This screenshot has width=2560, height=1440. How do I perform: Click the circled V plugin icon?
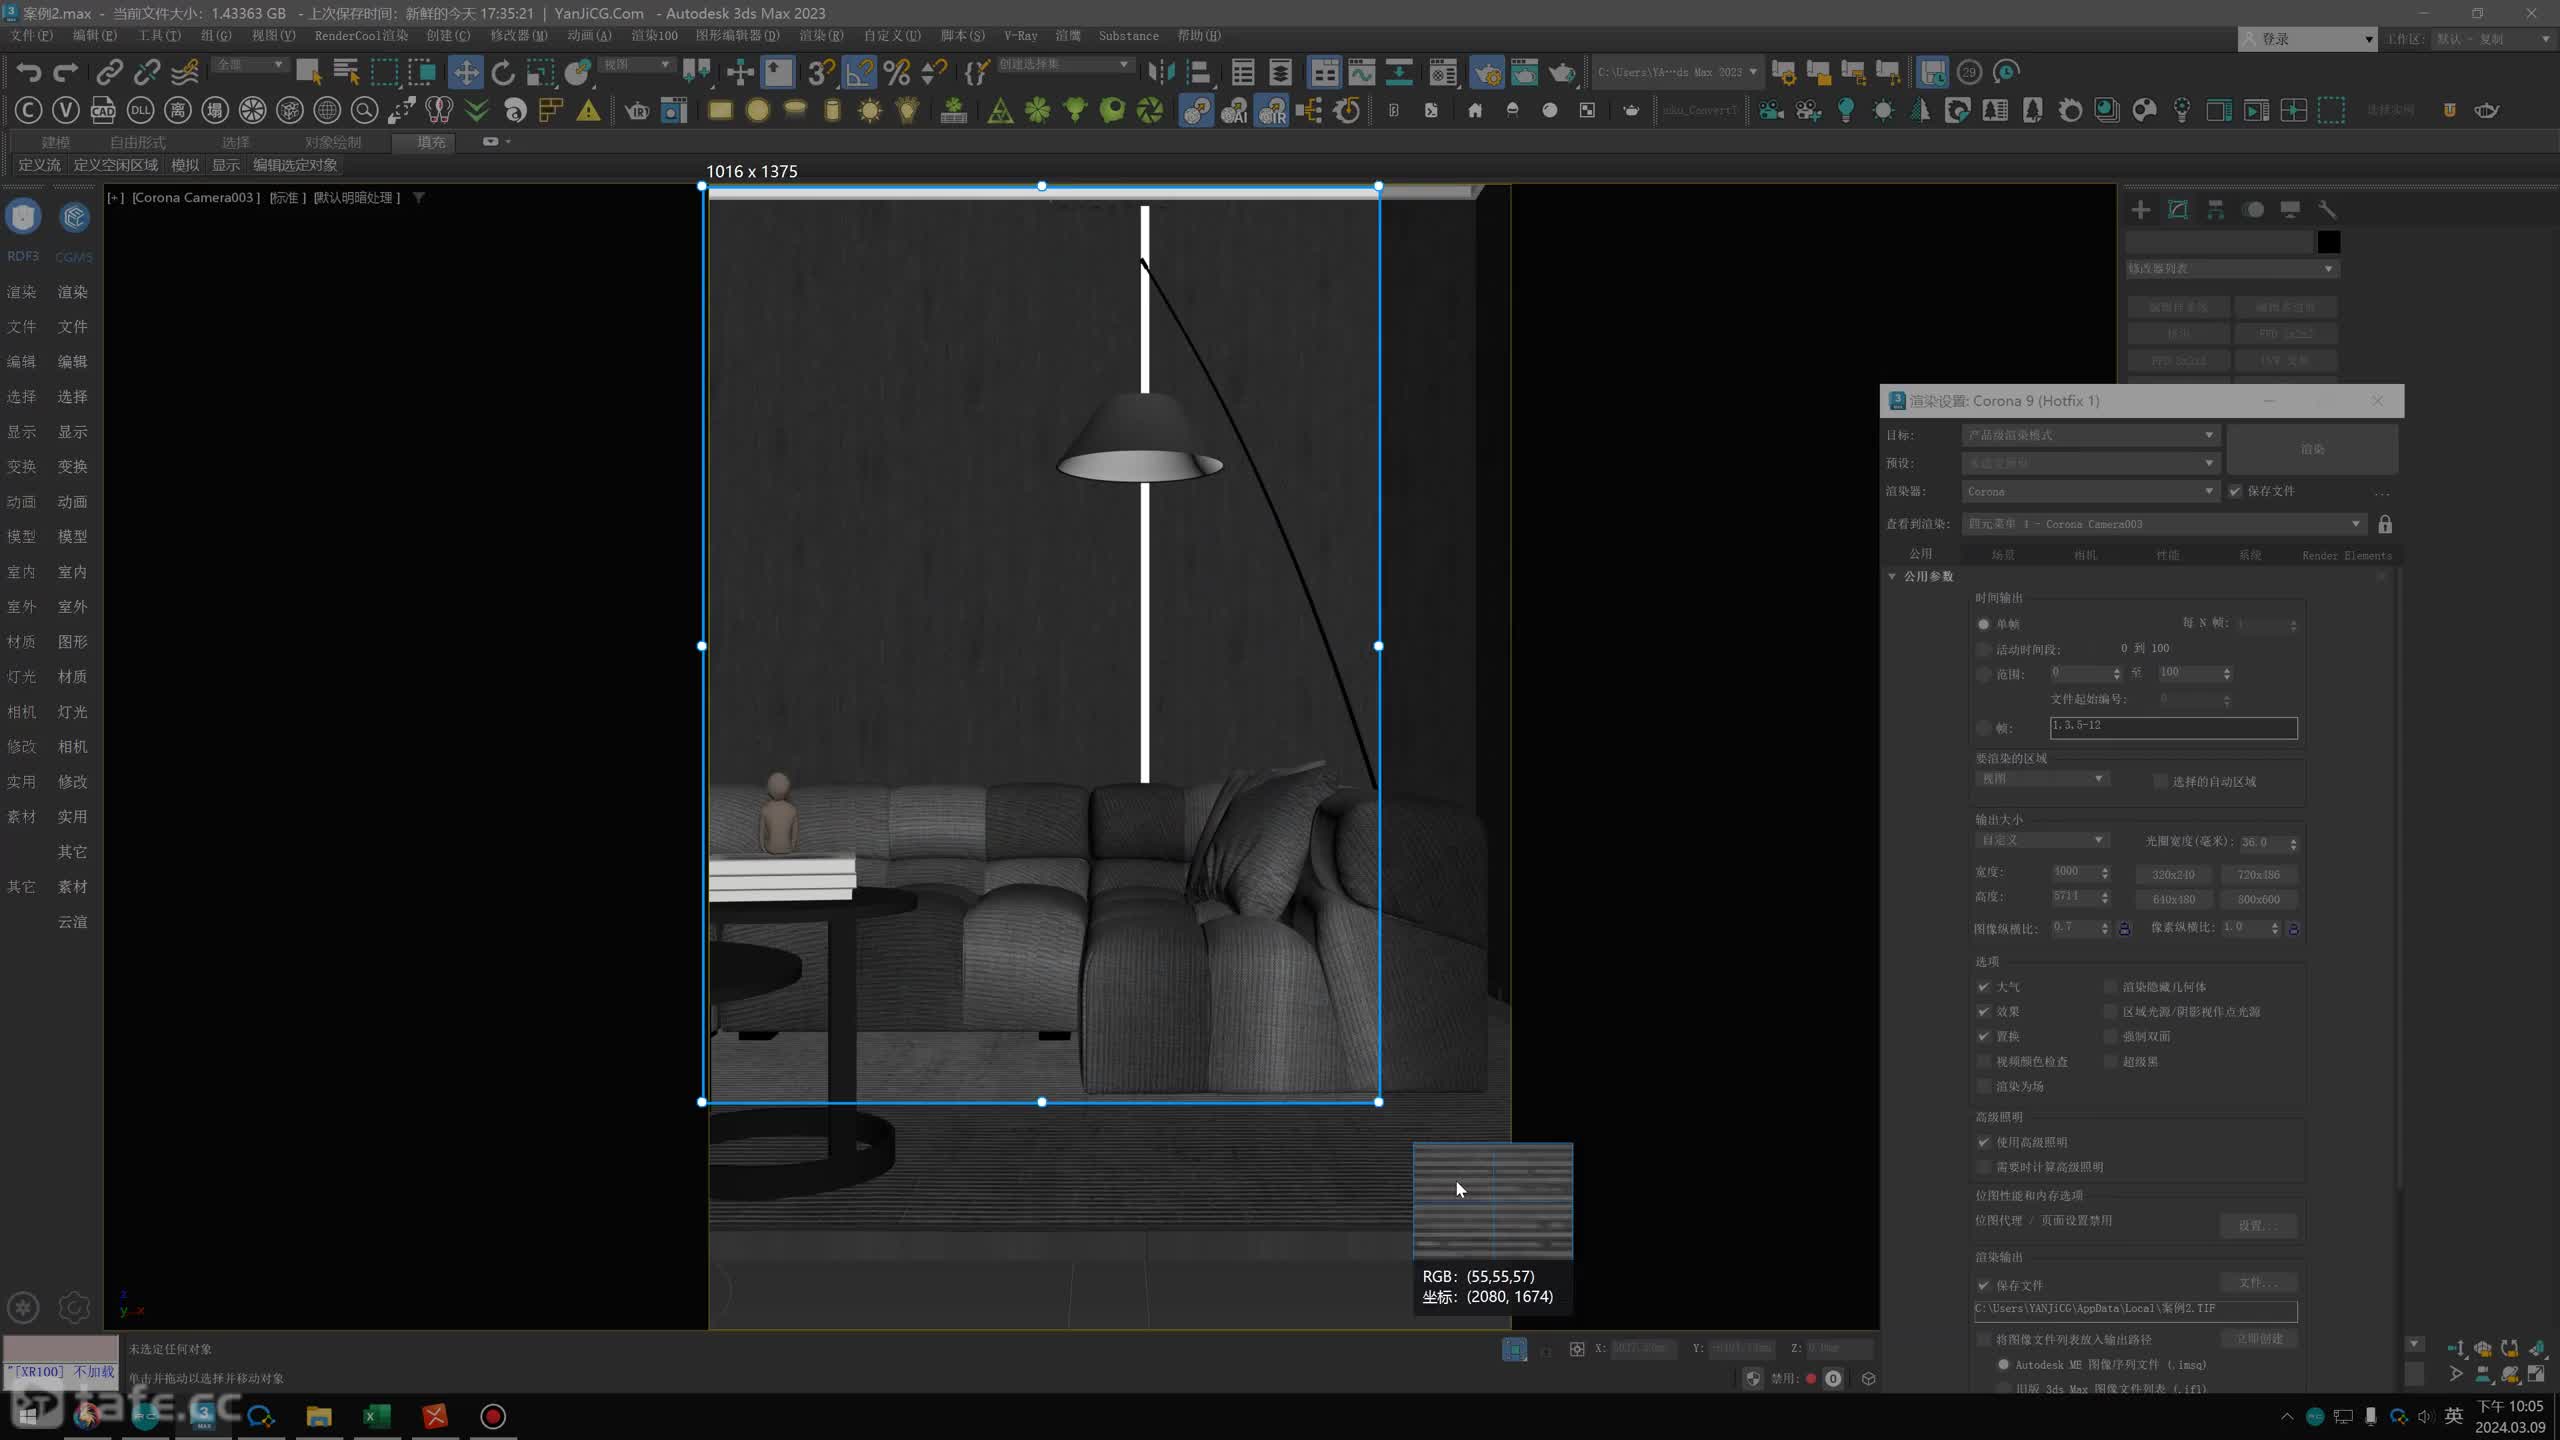coord(66,110)
